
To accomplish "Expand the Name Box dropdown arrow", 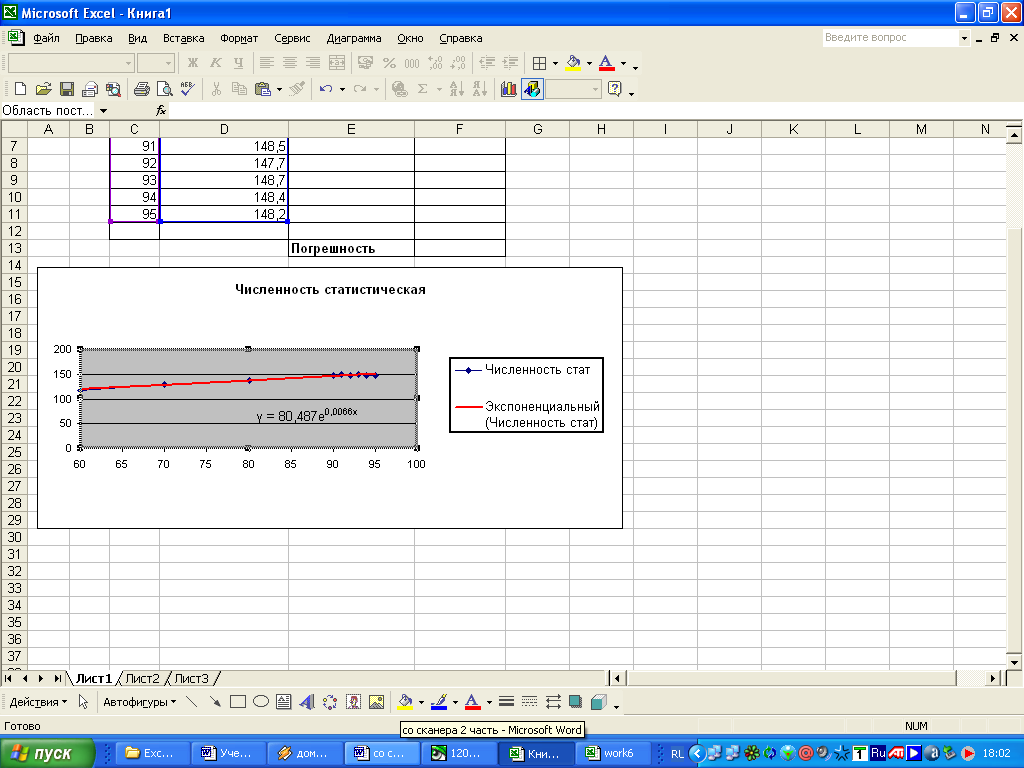I will tap(103, 111).
